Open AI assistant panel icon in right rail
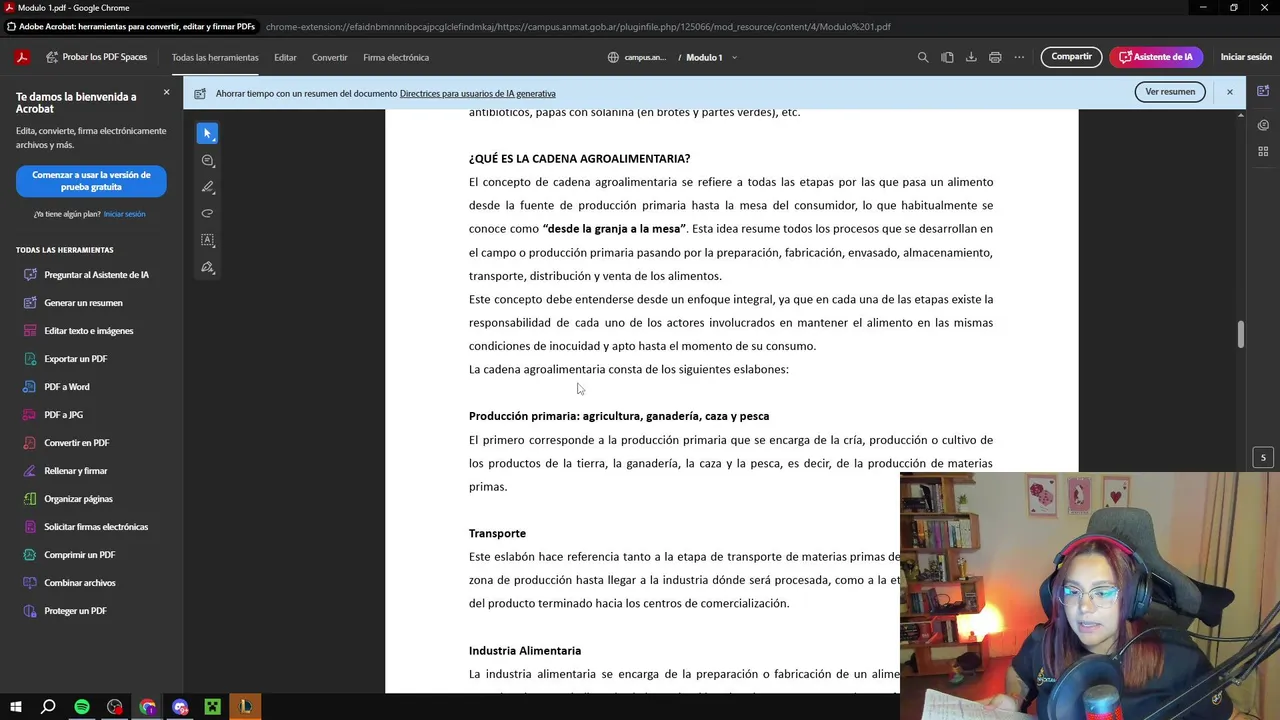This screenshot has width=1280, height=720. tap(1263, 91)
